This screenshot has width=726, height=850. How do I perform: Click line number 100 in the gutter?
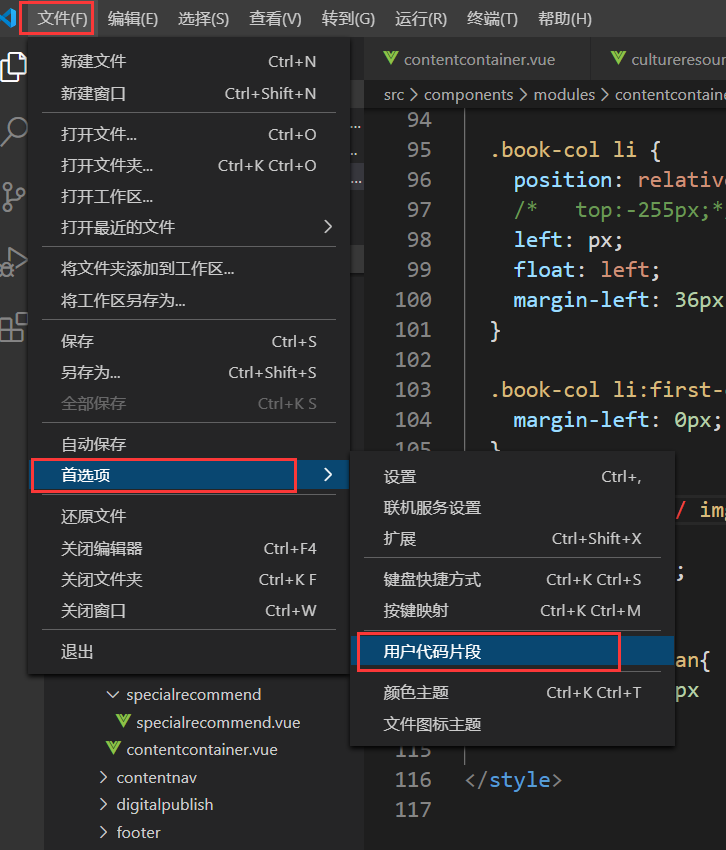413,300
